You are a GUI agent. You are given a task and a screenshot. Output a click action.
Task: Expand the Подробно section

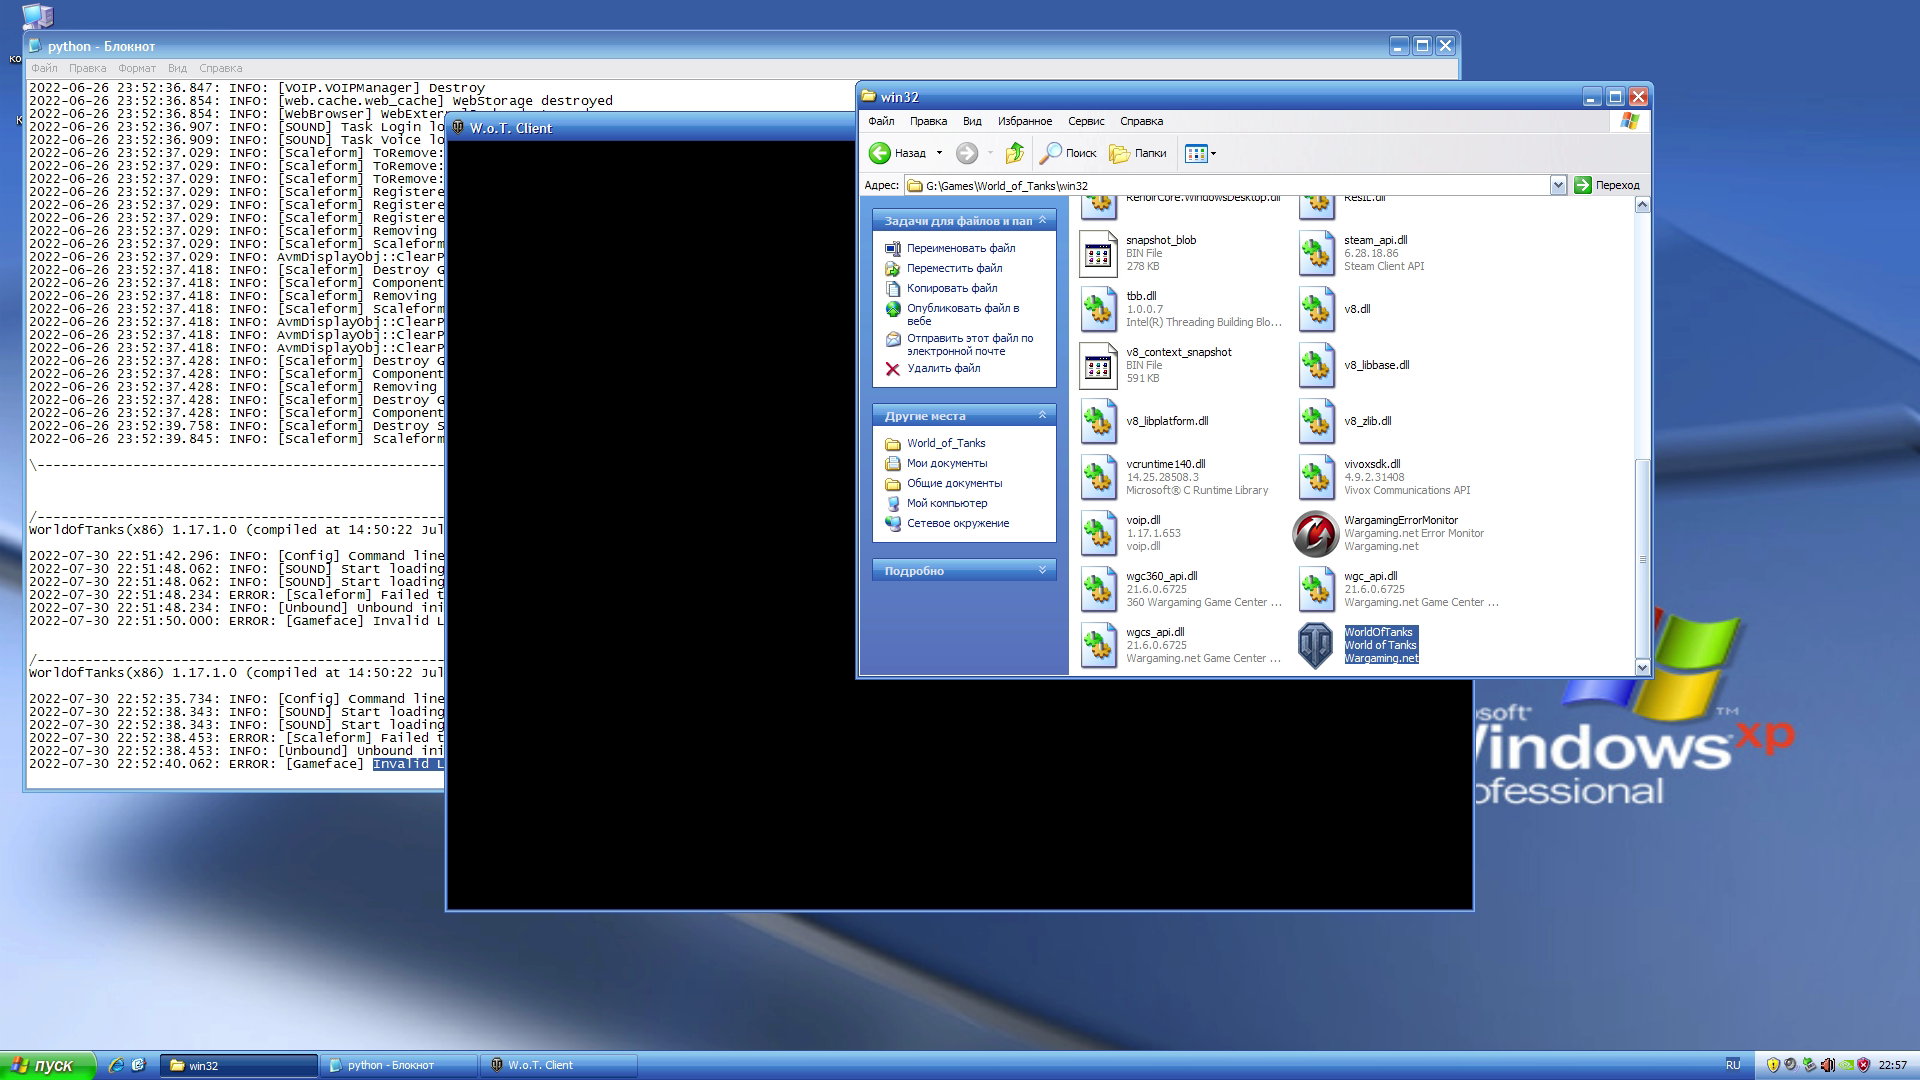point(1040,570)
